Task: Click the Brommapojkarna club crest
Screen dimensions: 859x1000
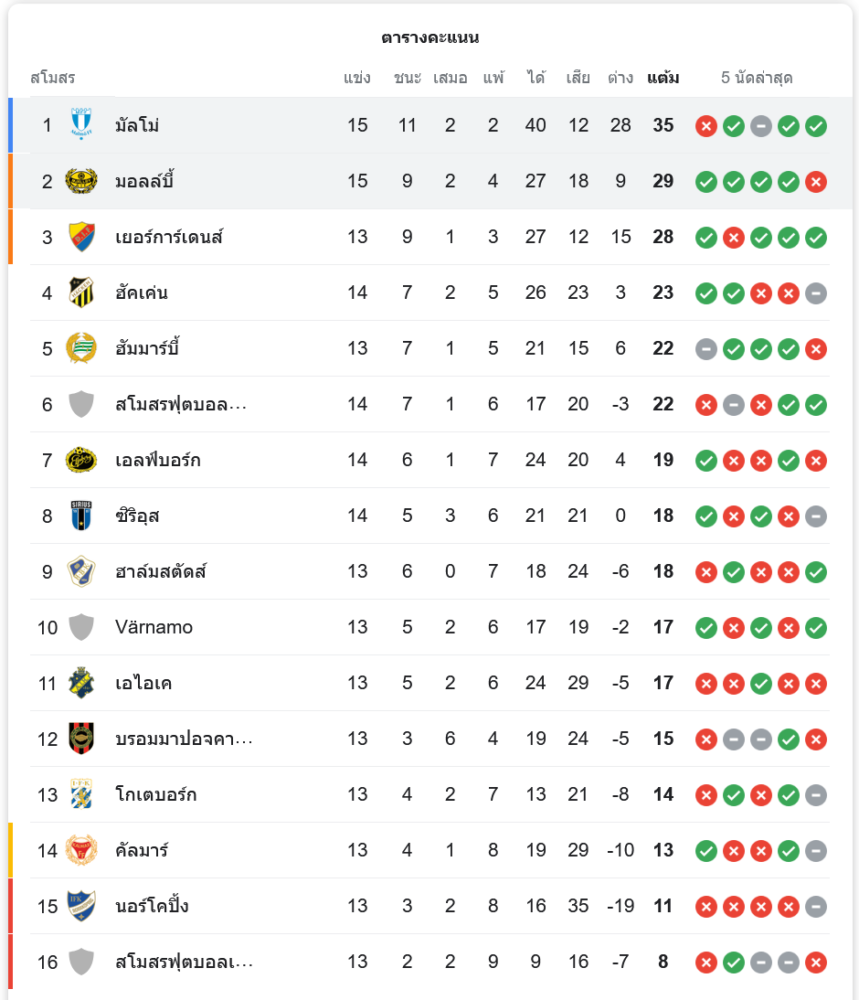Action: coord(81,739)
